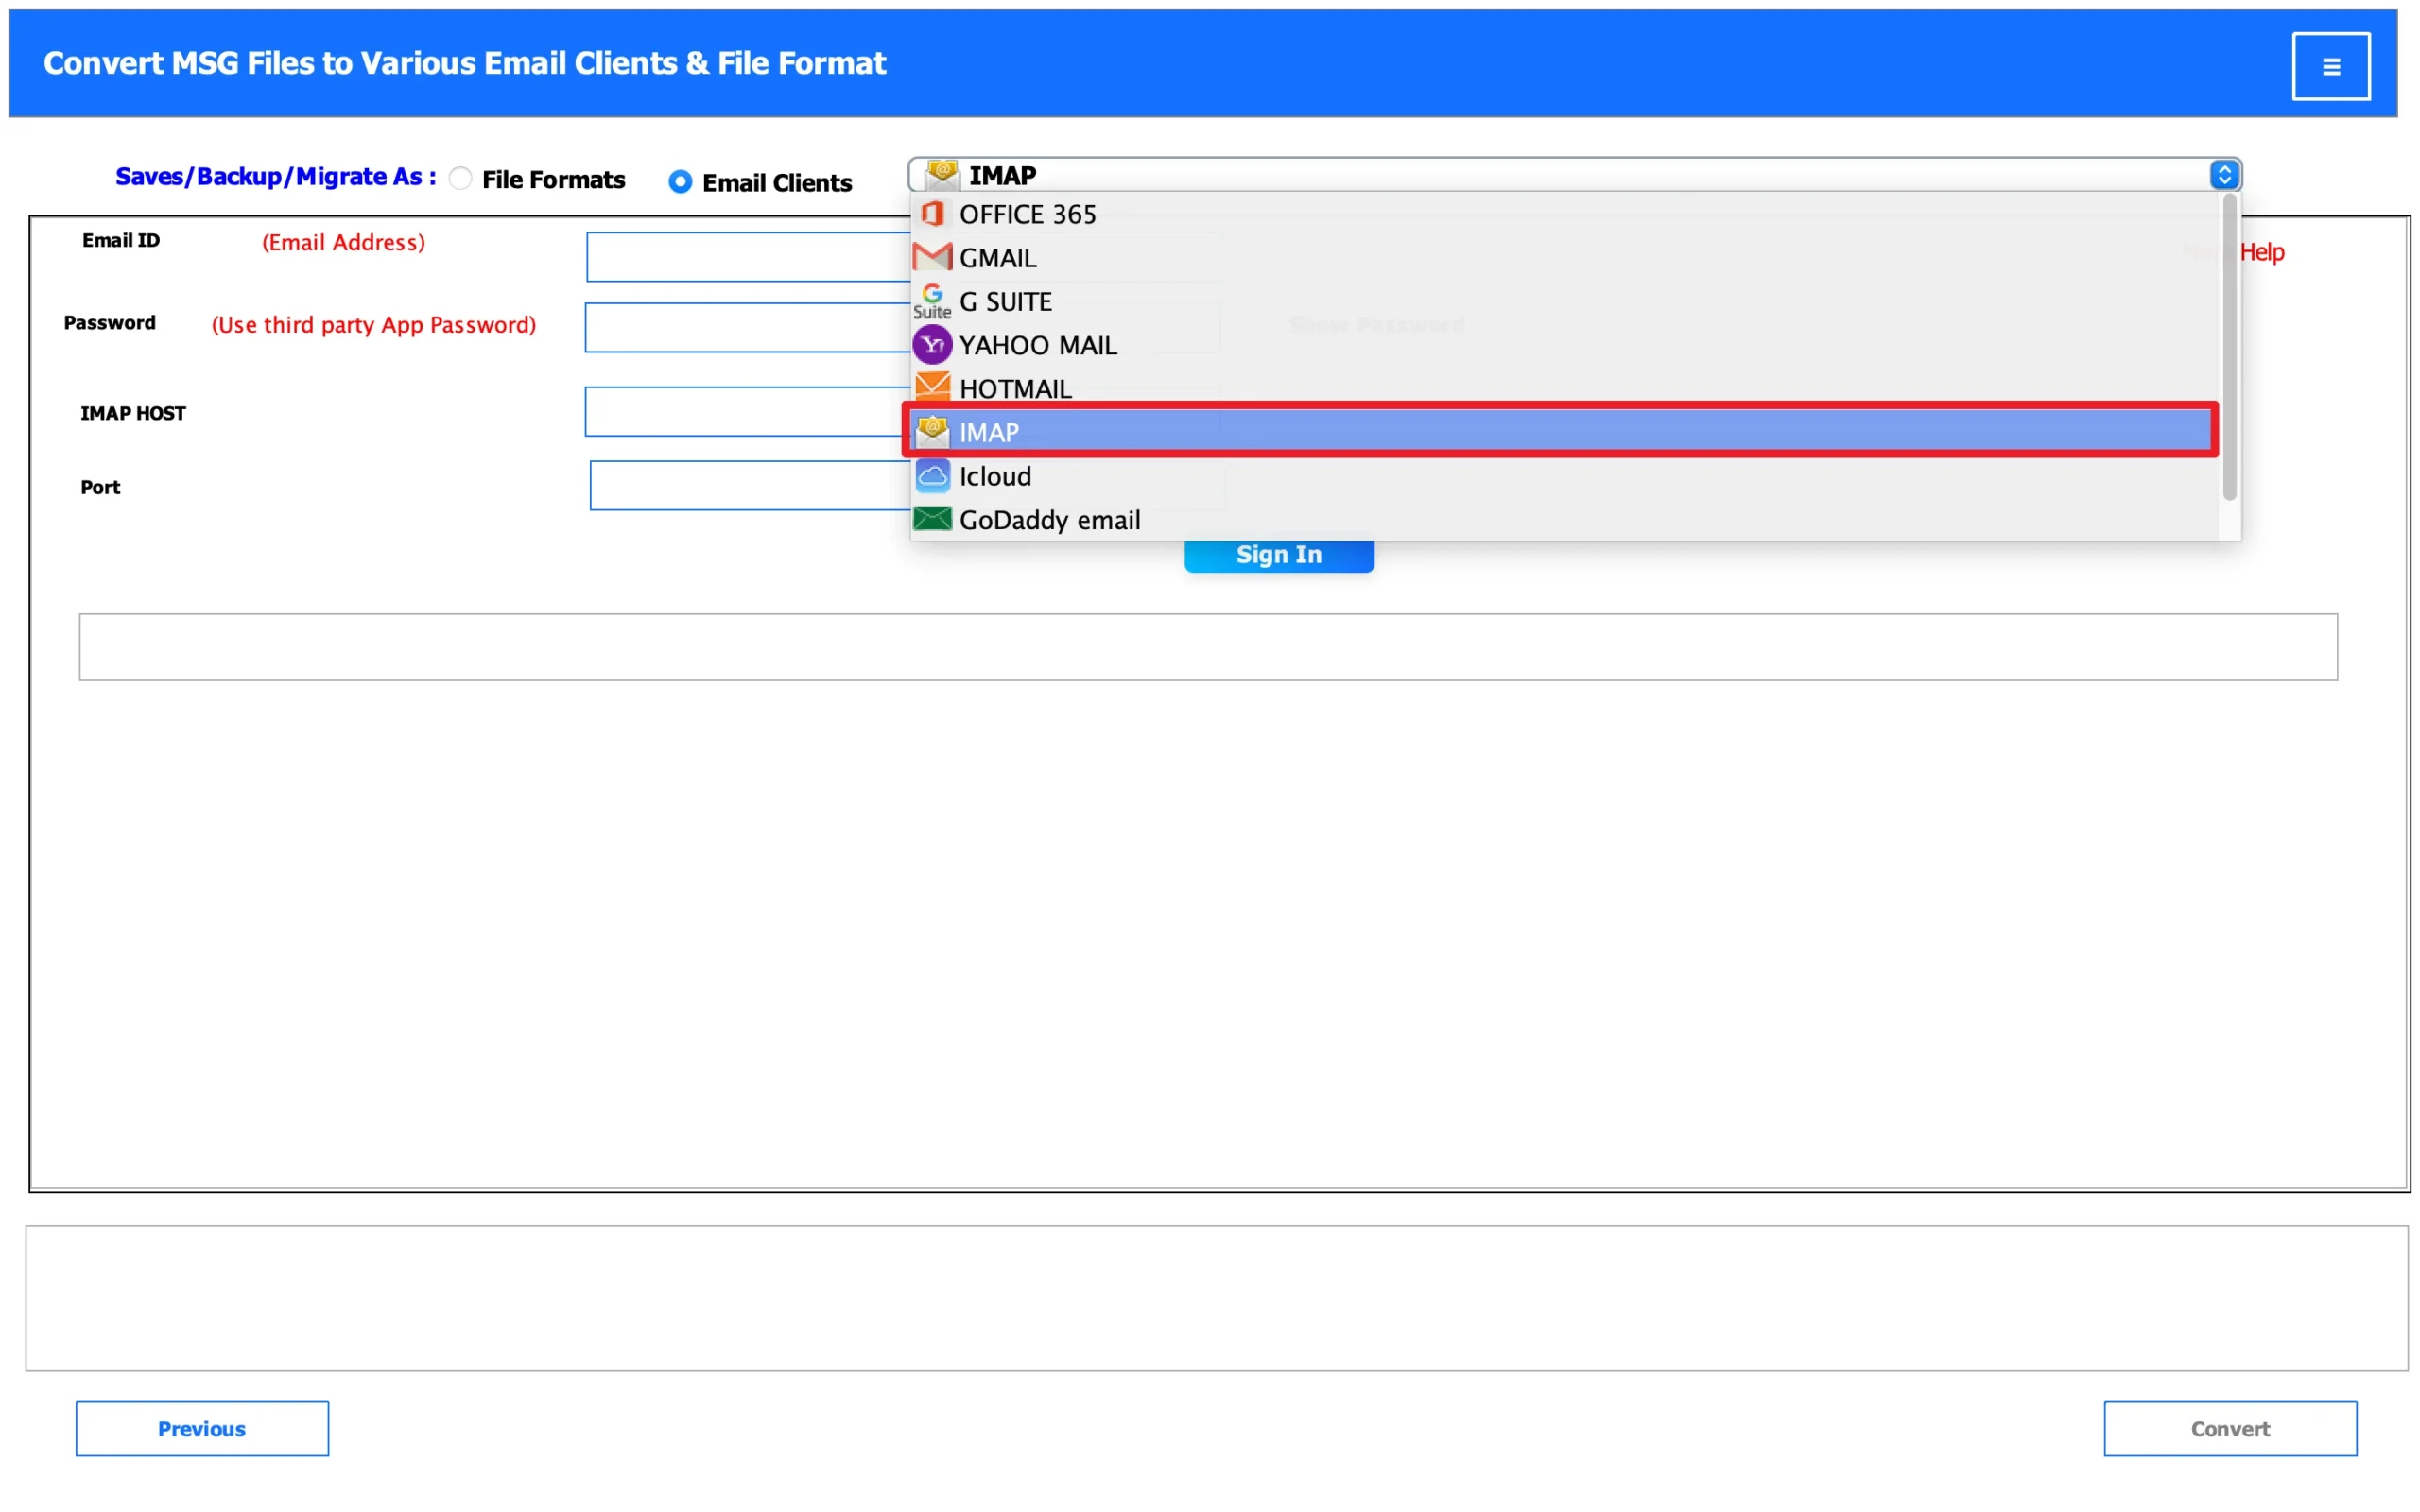This screenshot has height=1512, width=2420.
Task: Choose YAHOO MAIL from the list
Action: click(1564, 345)
